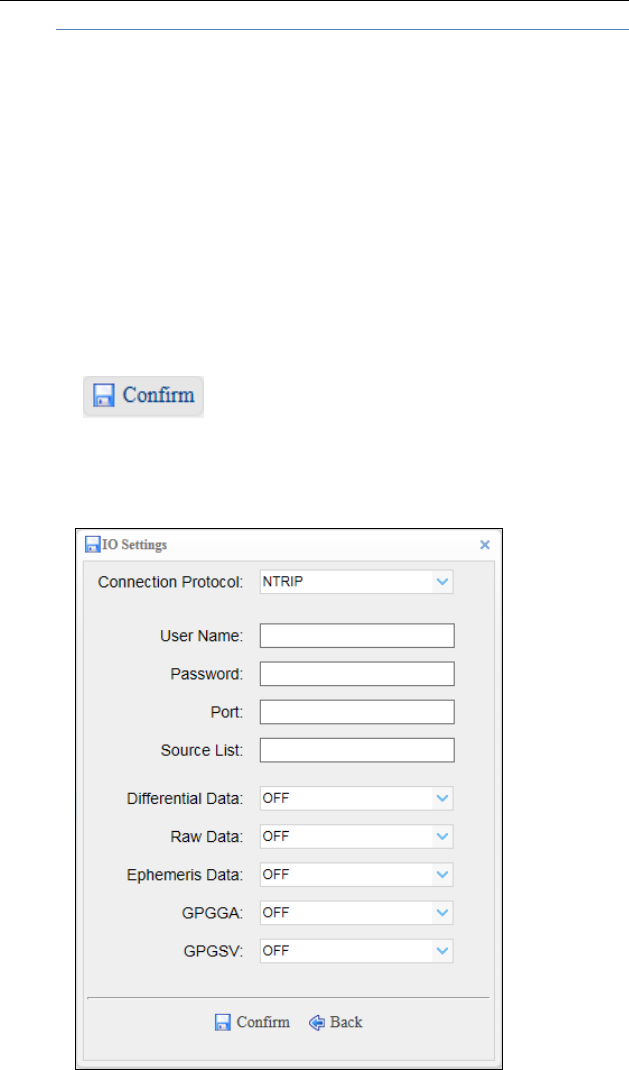Click the Port input field
Image resolution: width=629 pixels, height=1070 pixels.
(357, 712)
